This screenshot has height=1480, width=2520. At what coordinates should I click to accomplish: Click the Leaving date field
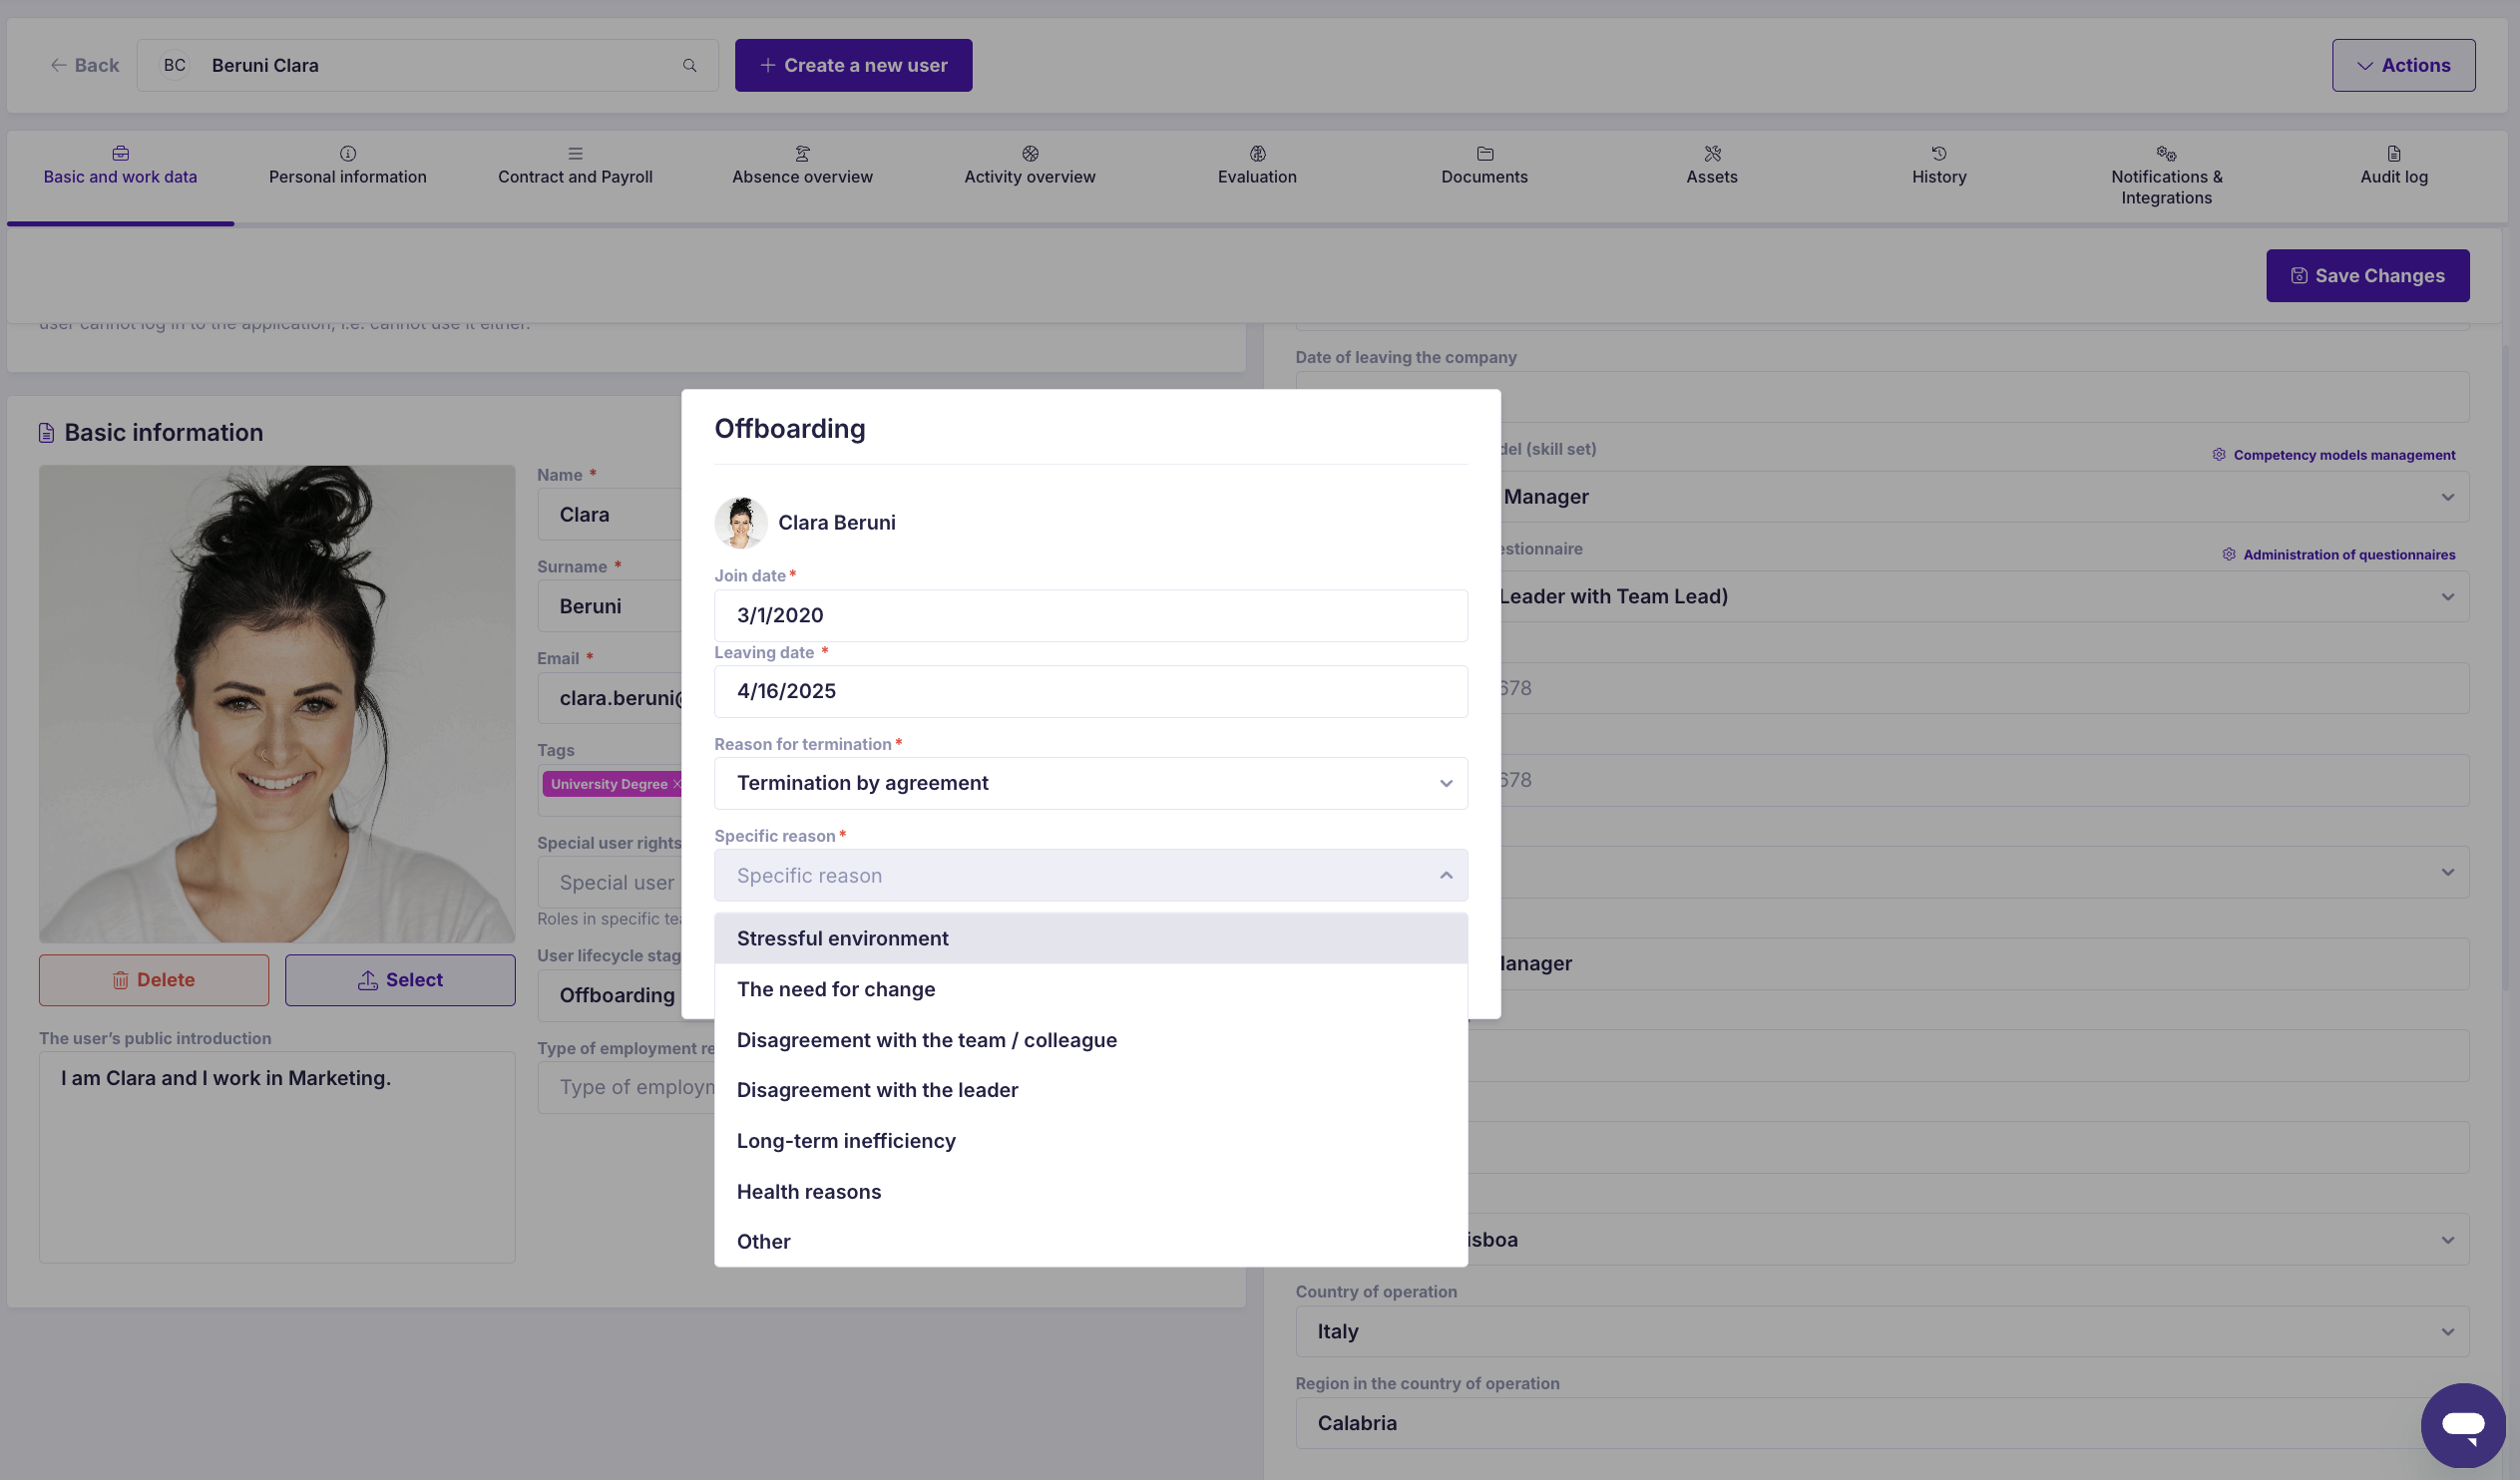pyautogui.click(x=1090, y=691)
